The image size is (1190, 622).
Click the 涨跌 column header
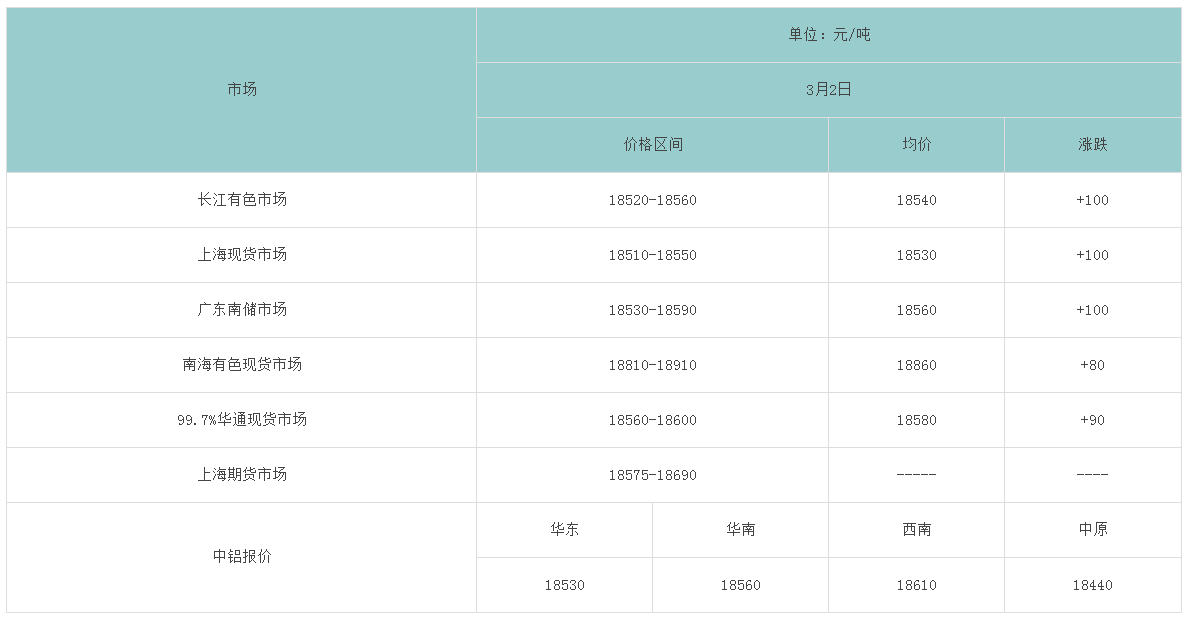tap(1092, 145)
